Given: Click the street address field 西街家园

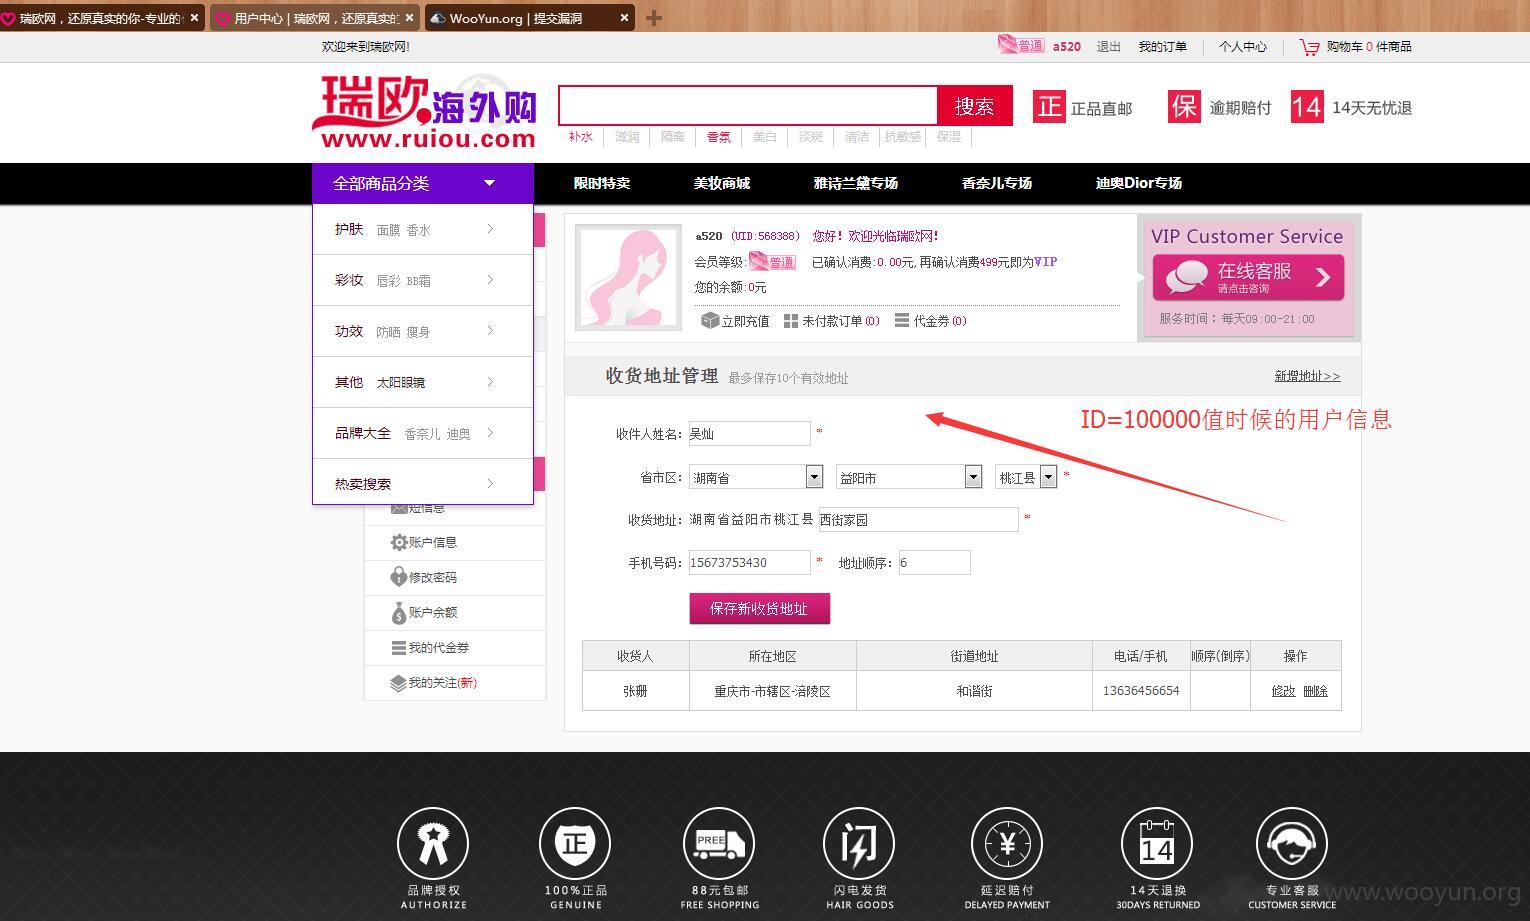Looking at the screenshot, I should coord(918,519).
